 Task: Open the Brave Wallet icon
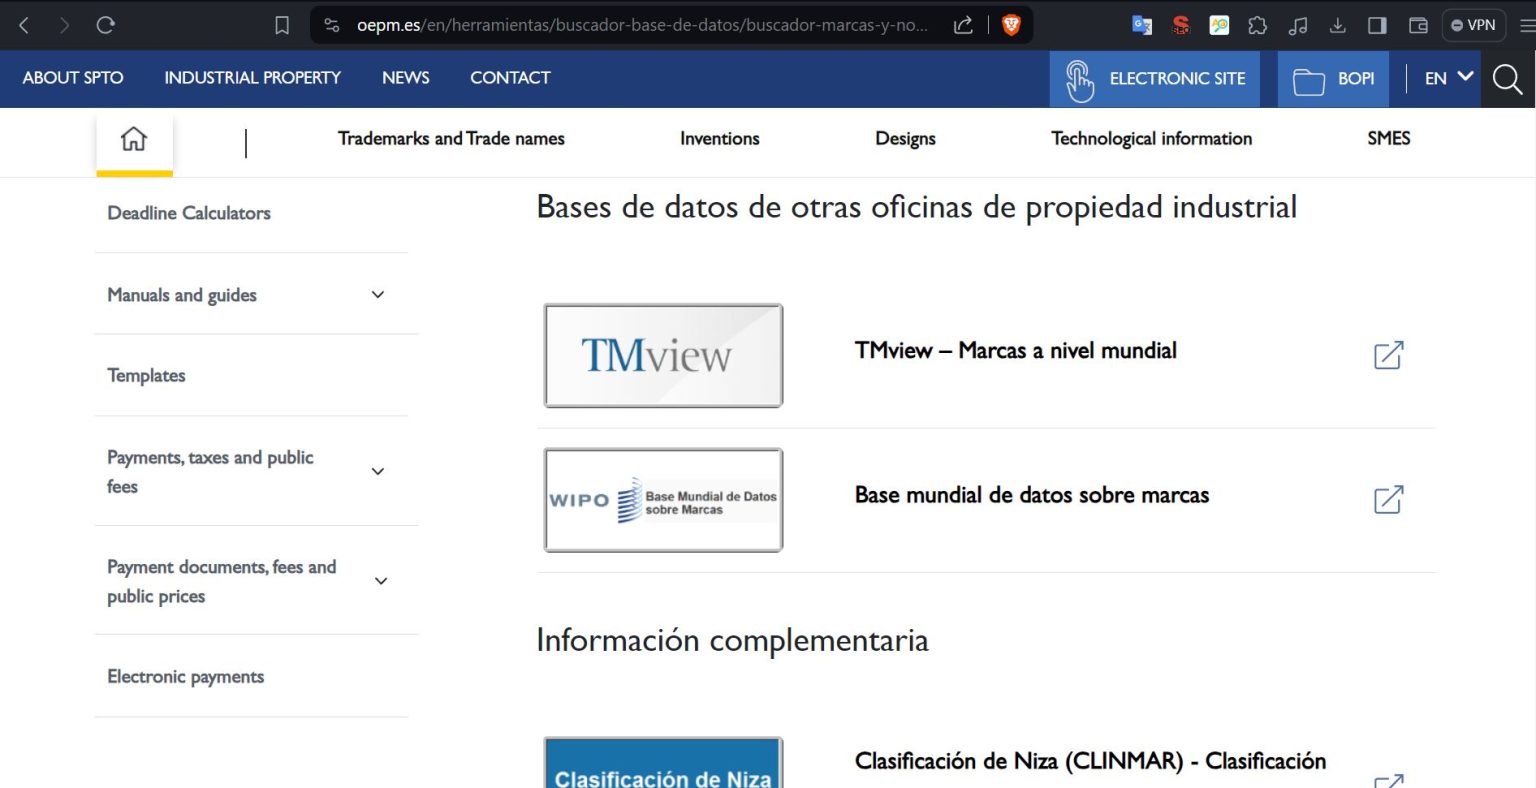1417,25
